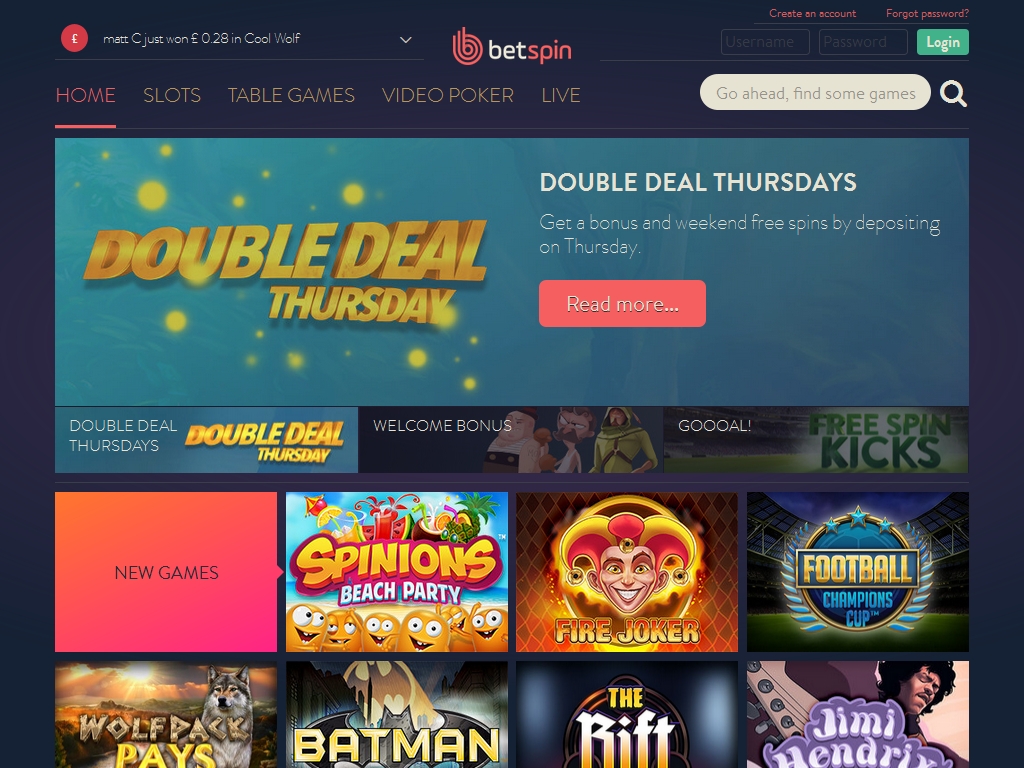Open Spinions Beach Party game tile
Image resolution: width=1024 pixels, height=768 pixels.
point(396,572)
